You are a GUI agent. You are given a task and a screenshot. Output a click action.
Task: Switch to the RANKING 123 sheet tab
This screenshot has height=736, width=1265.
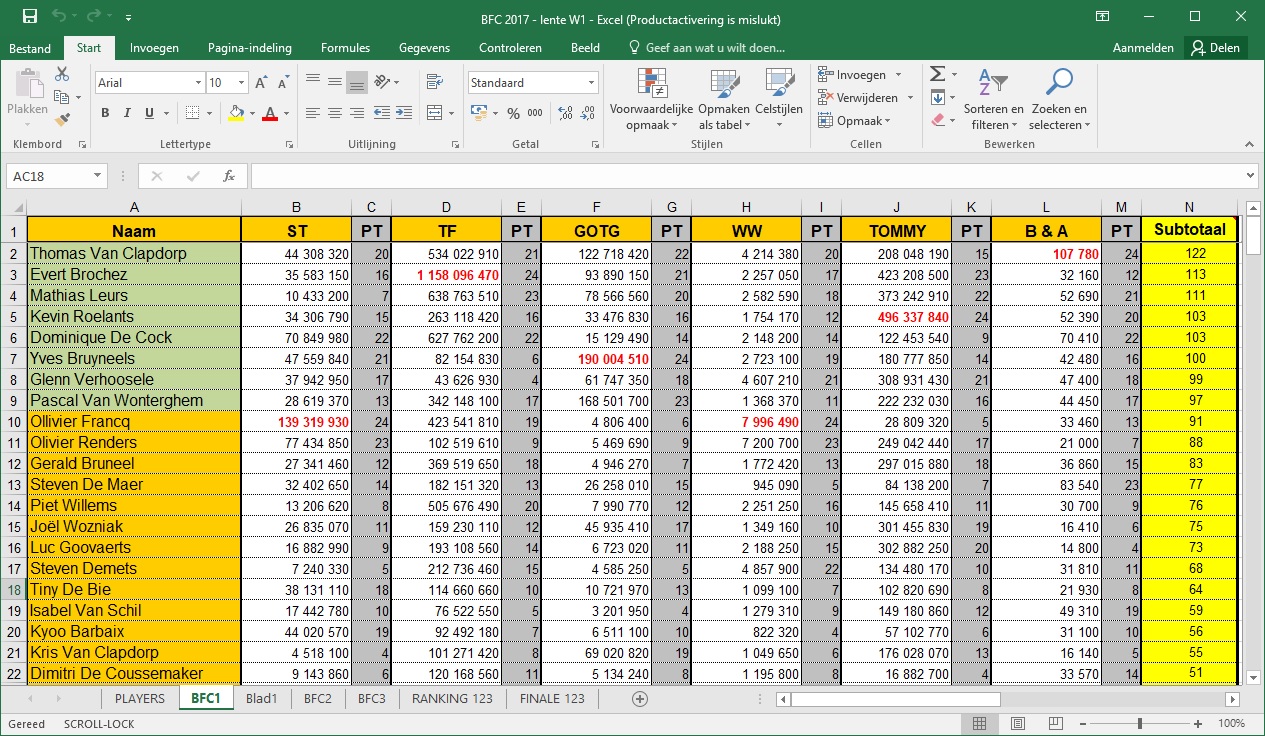point(452,698)
